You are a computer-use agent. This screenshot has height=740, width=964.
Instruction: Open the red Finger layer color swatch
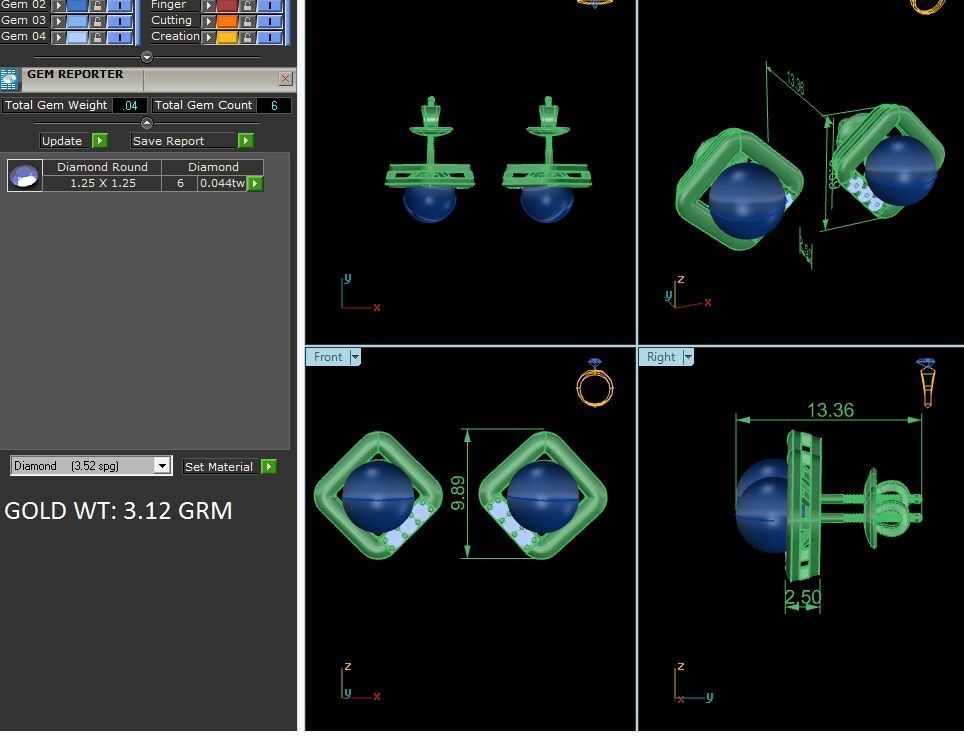point(227,6)
